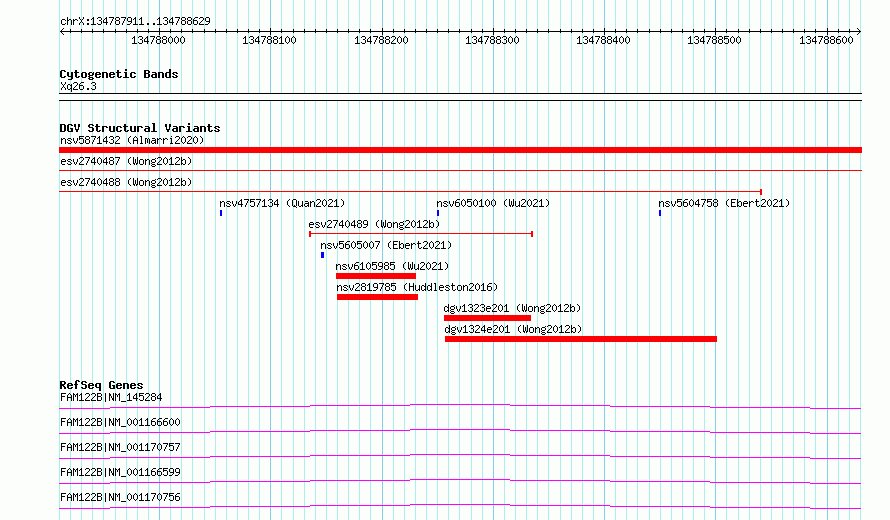Screen dimensions: 890x520
Task: Click the left arrow of the ruler
Action: point(62,31)
